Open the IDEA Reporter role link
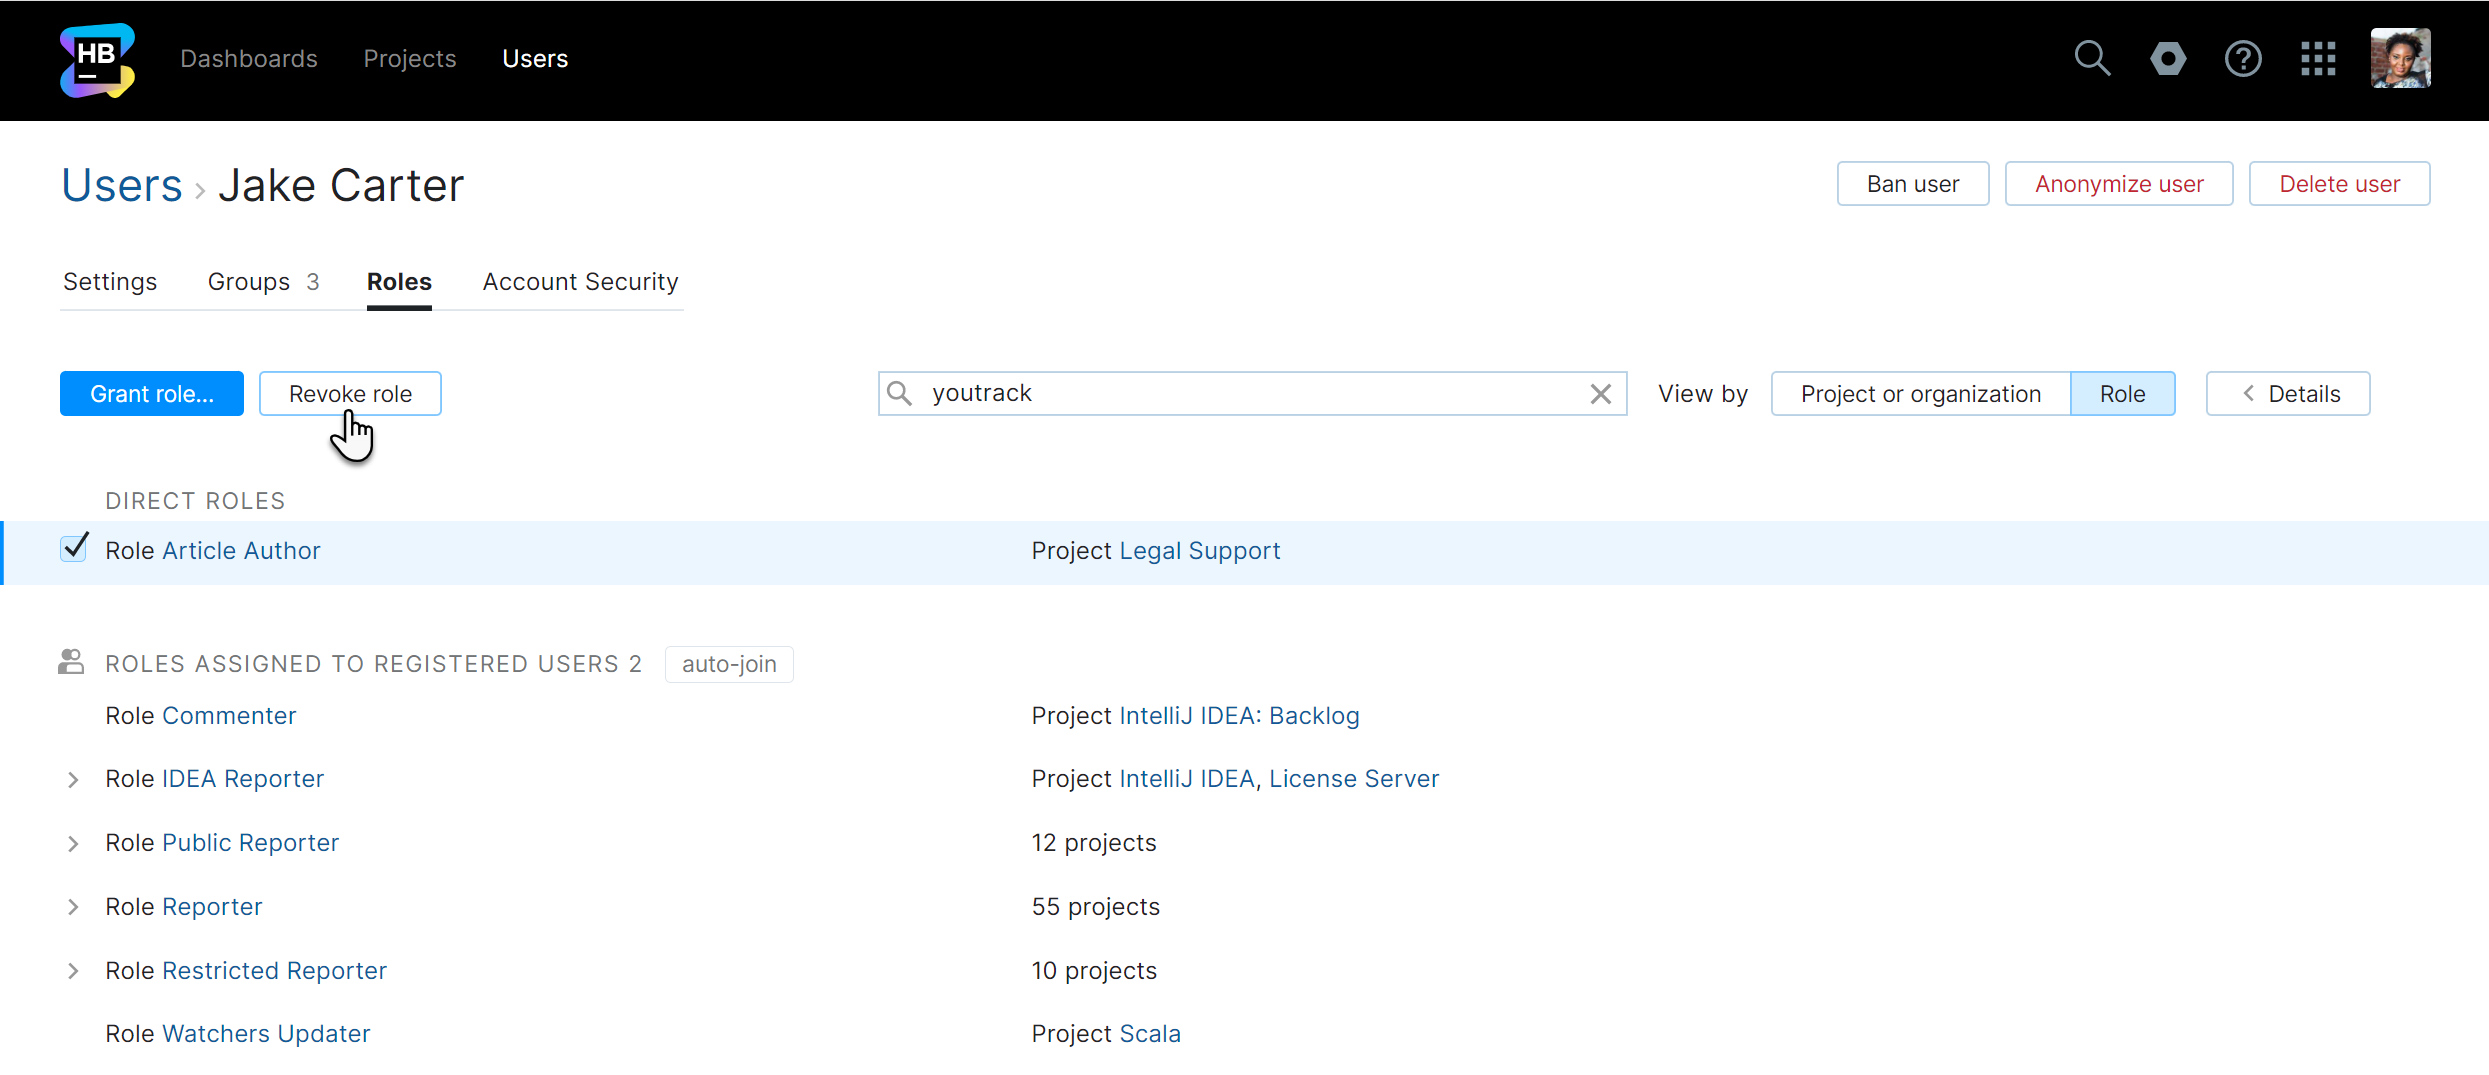This screenshot has width=2489, height=1075. pyautogui.click(x=243, y=779)
